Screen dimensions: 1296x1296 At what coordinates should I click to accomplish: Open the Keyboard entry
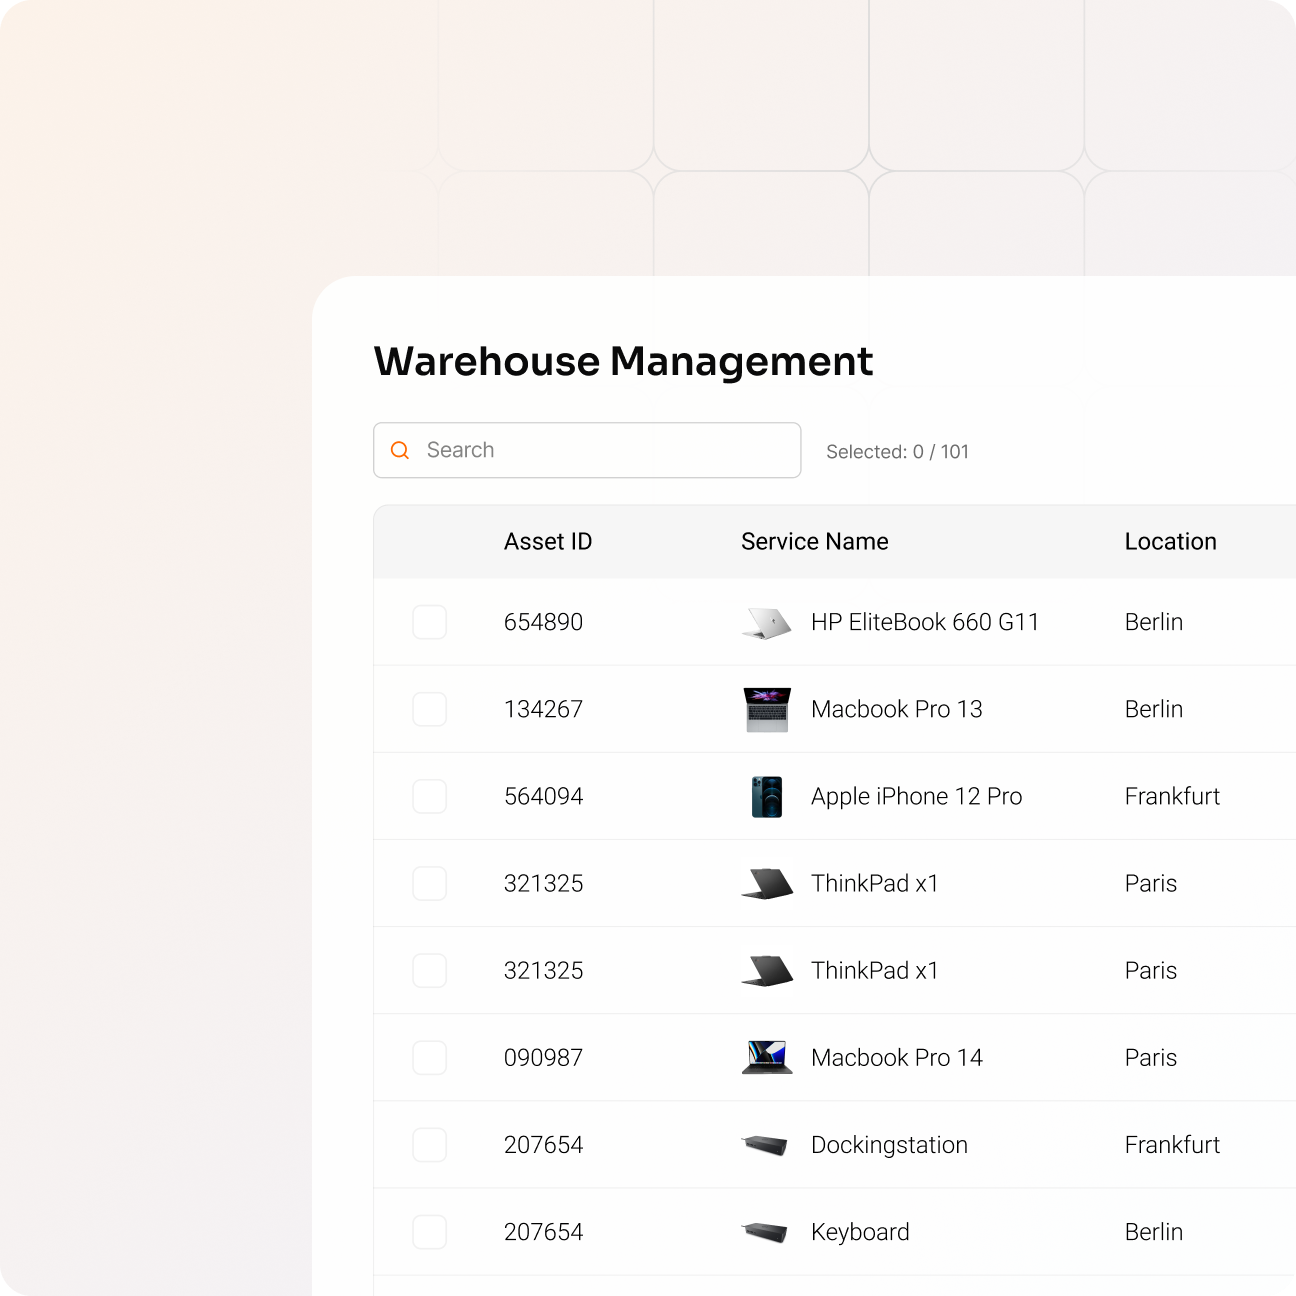point(861,1232)
